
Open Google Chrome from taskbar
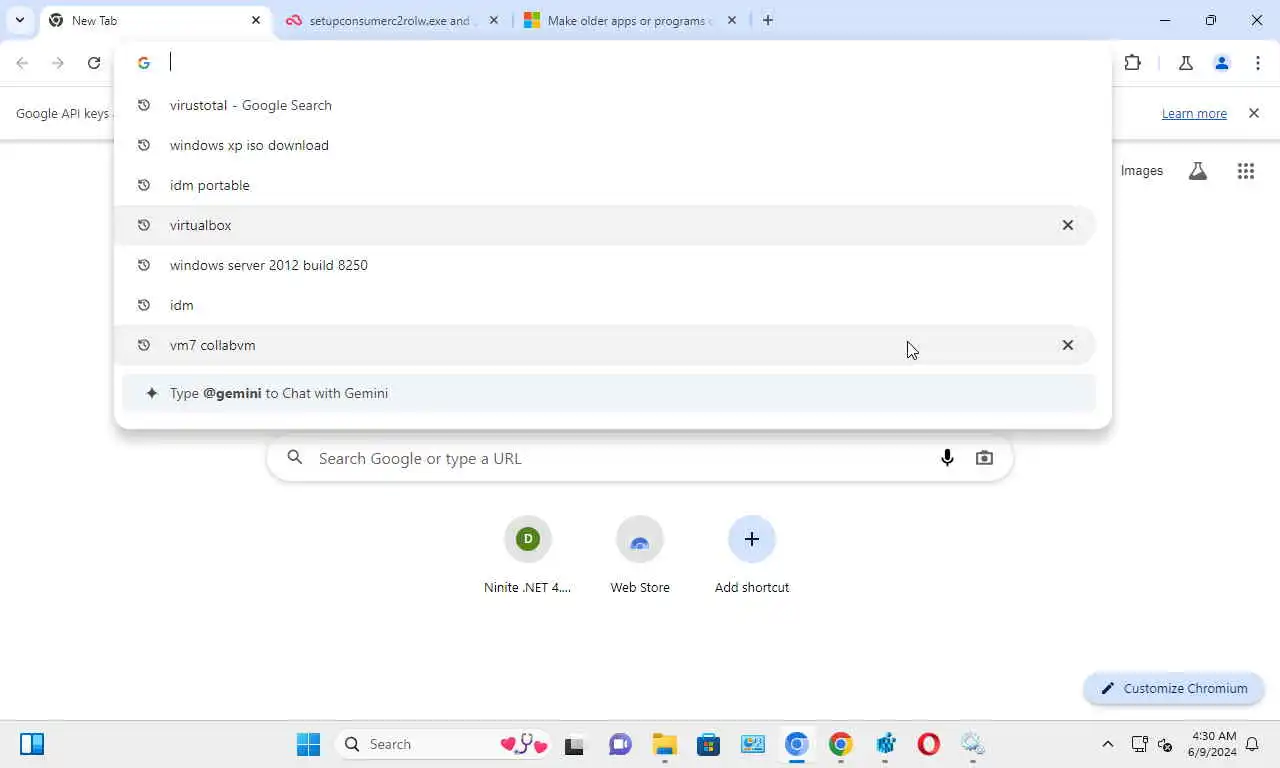pos(840,744)
